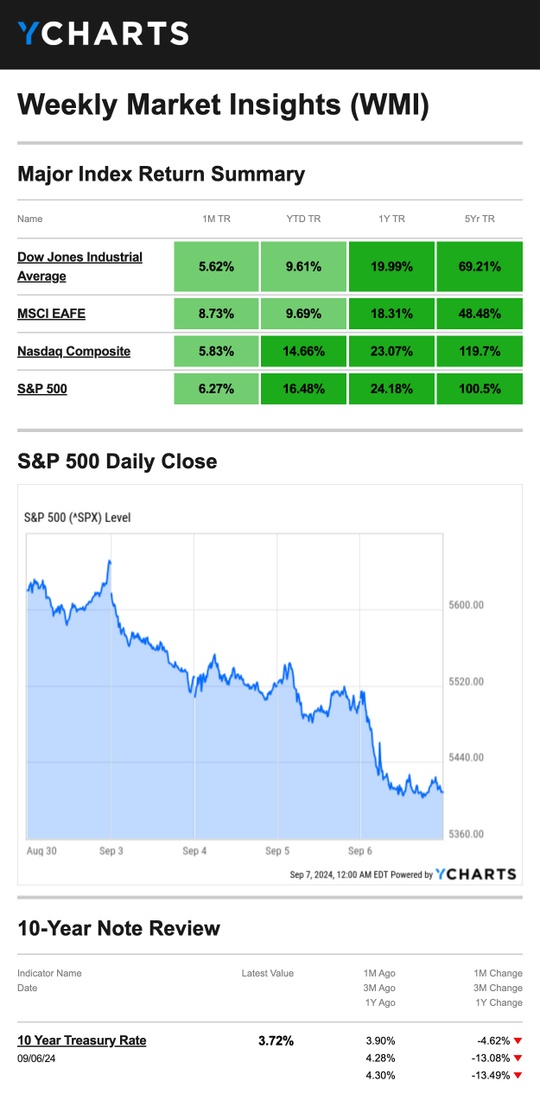This screenshot has width=540, height=1094.
Task: Click the YCharts logo below S&P chart
Action: pyautogui.click(x=476, y=874)
